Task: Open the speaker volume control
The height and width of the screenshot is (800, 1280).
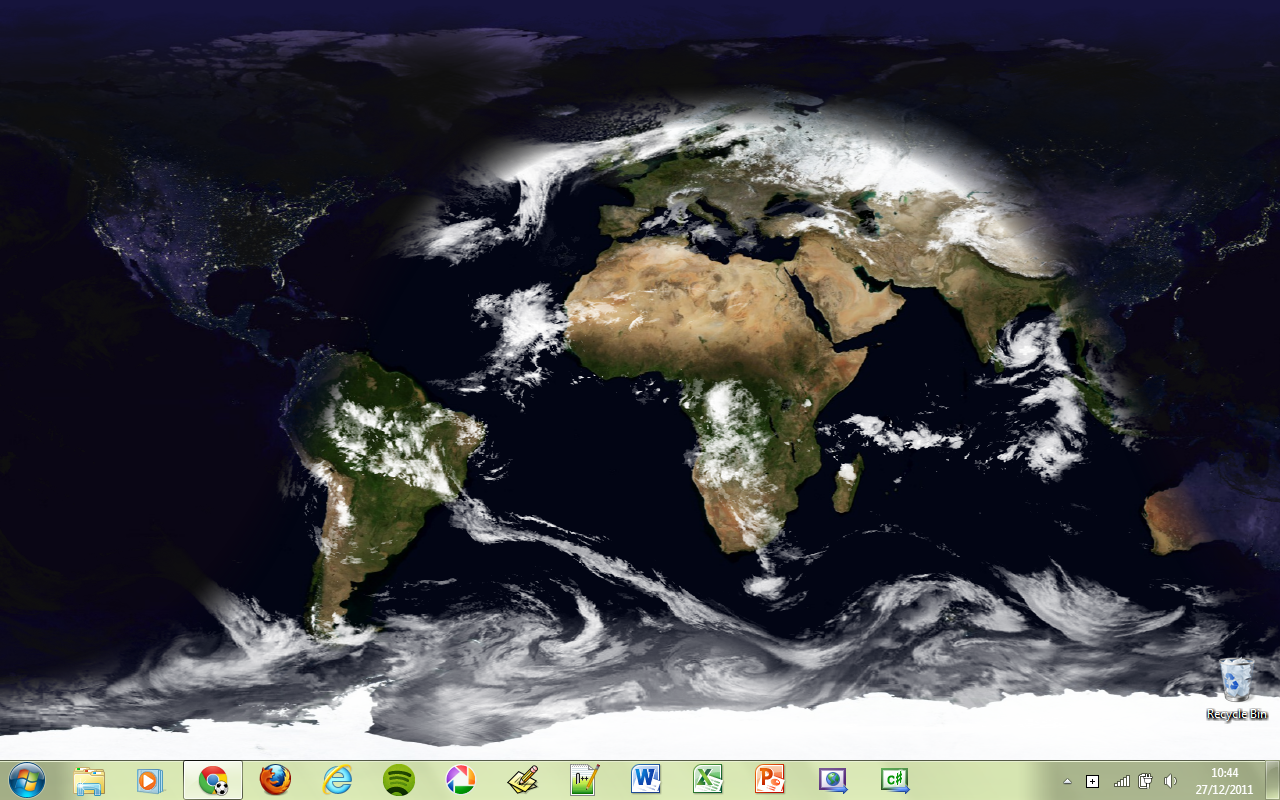Action: pos(1171,781)
